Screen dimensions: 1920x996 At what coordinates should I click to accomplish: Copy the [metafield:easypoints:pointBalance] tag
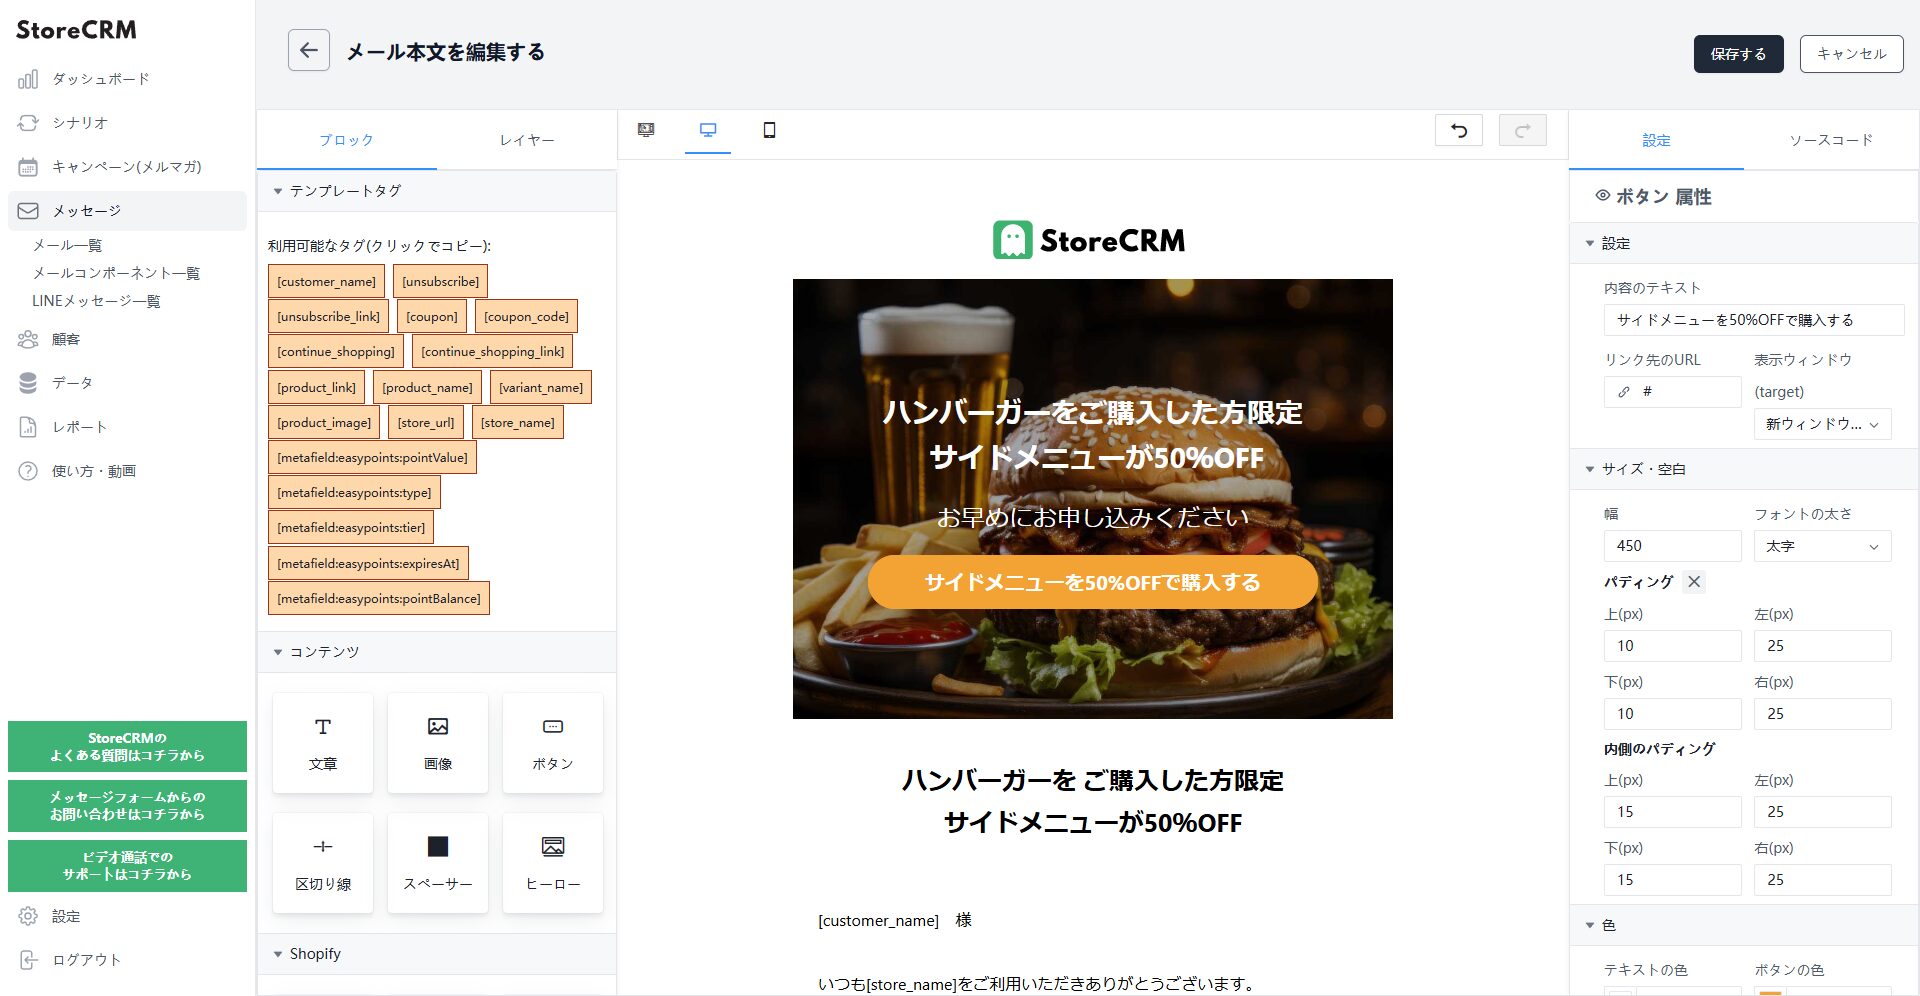pos(379,598)
